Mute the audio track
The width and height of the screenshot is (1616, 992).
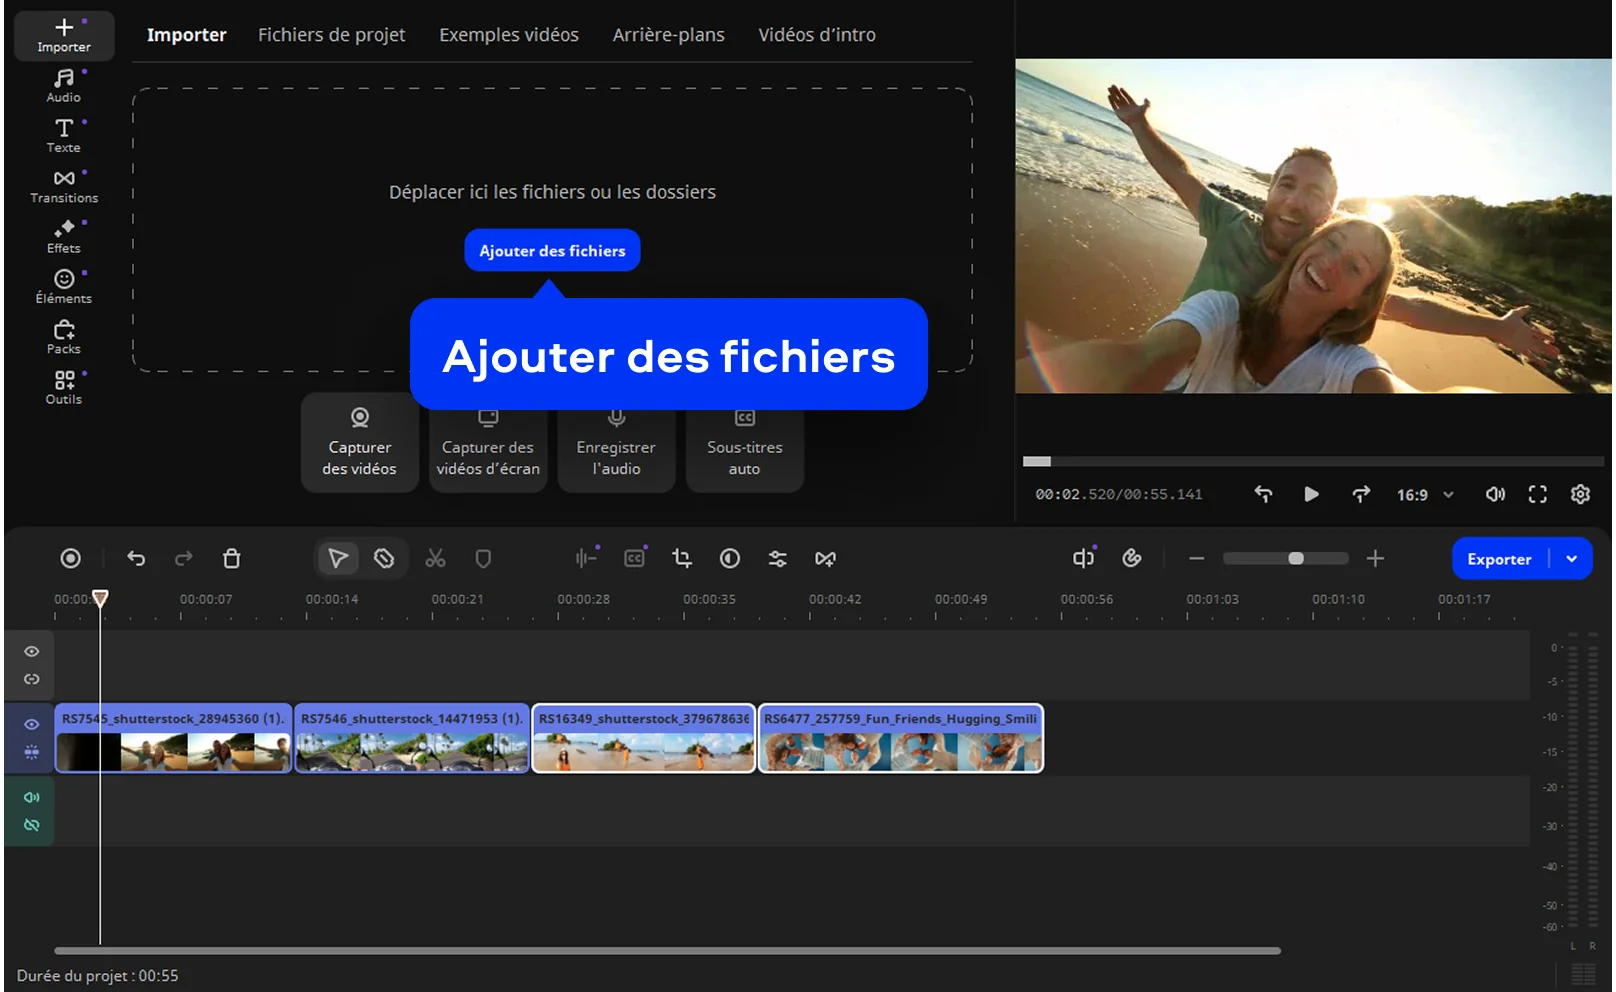[x=32, y=797]
